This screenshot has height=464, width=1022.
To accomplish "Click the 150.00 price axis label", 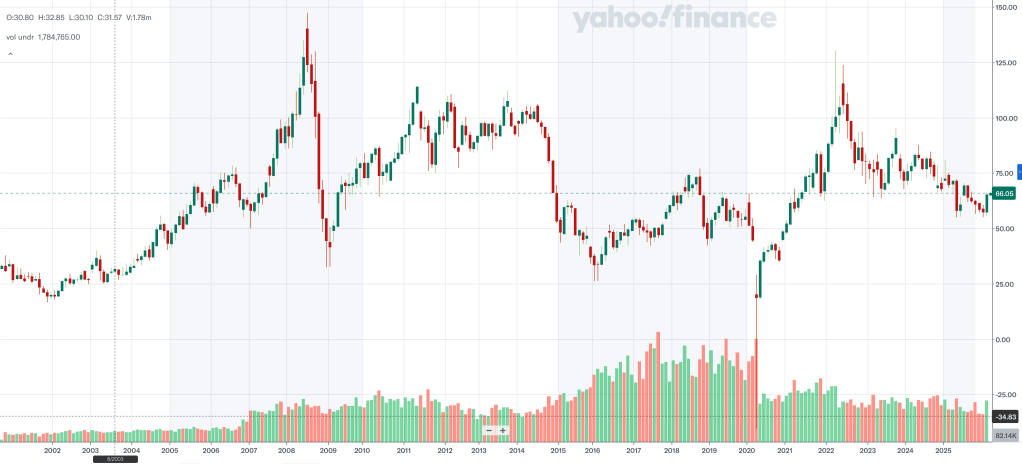I will pyautogui.click(x=1003, y=8).
